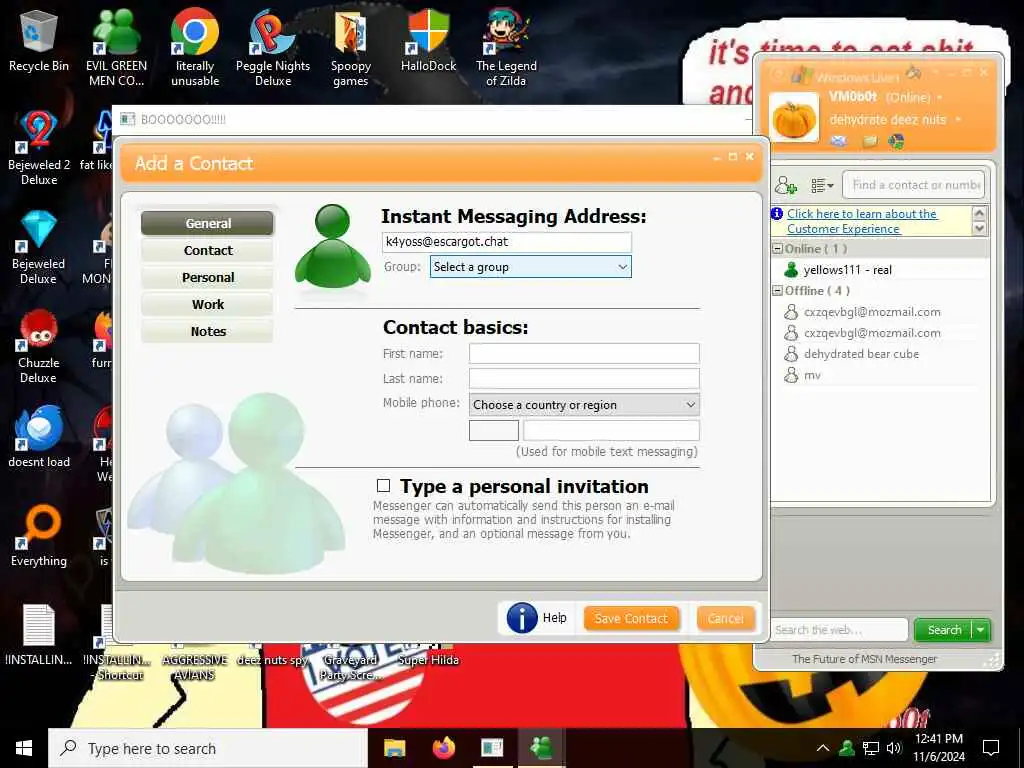
Task: Show hidden system tray icons
Action: point(823,748)
